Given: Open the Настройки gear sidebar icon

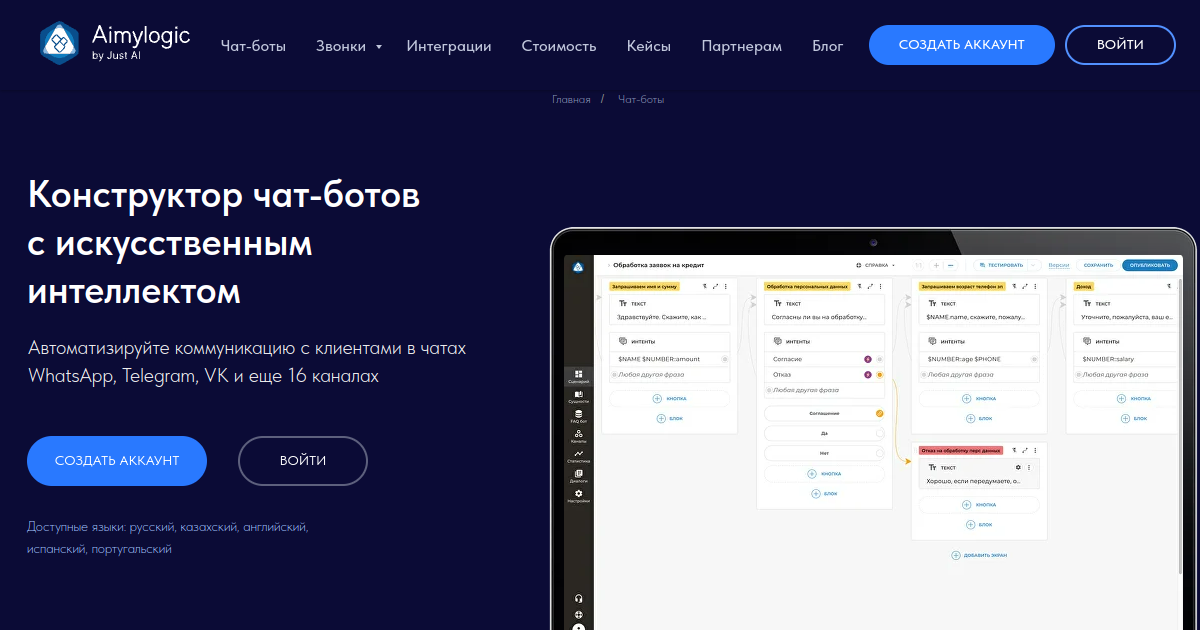Looking at the screenshot, I should pos(578,495).
